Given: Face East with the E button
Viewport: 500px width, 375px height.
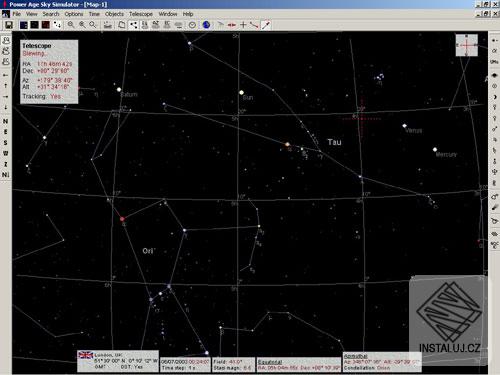Looking at the screenshot, I should pos(6,132).
